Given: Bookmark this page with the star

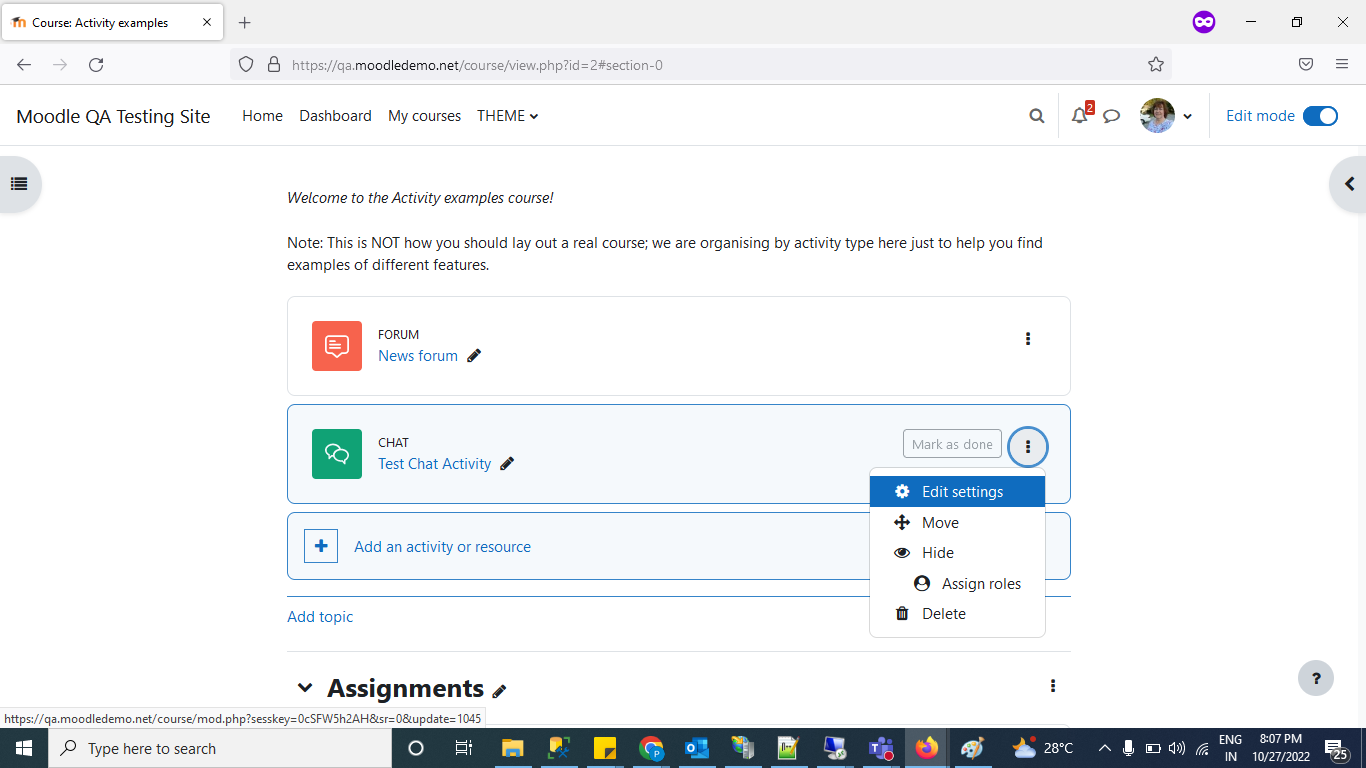Looking at the screenshot, I should pyautogui.click(x=1156, y=65).
